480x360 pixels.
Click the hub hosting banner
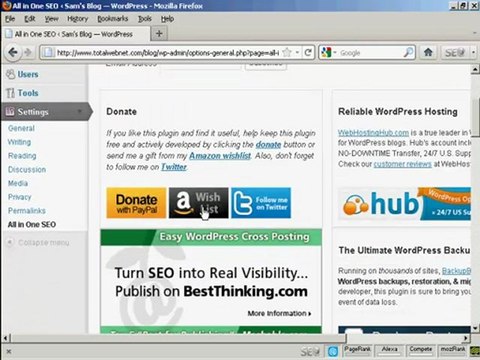(405, 204)
